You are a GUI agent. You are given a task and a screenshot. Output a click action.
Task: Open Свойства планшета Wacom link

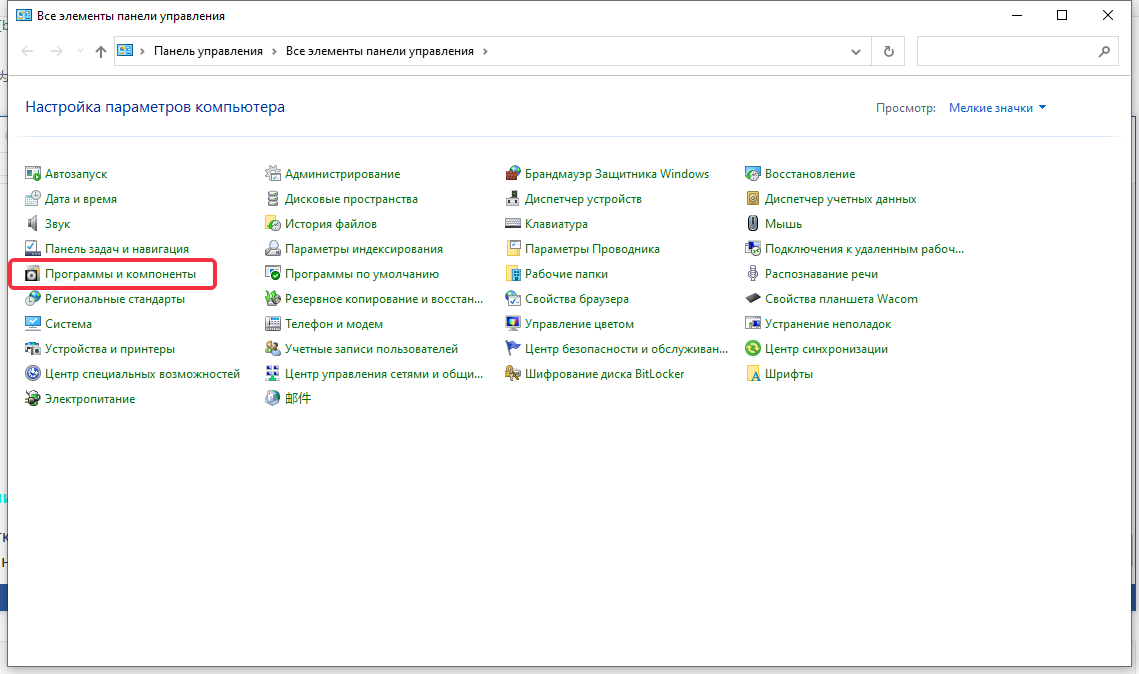tap(841, 299)
